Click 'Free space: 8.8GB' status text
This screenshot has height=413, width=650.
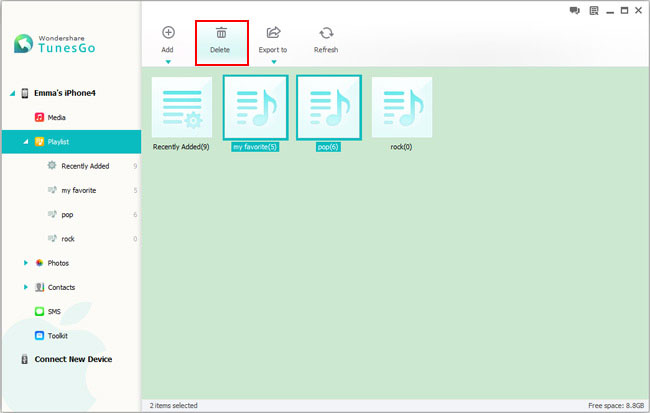tap(616, 406)
